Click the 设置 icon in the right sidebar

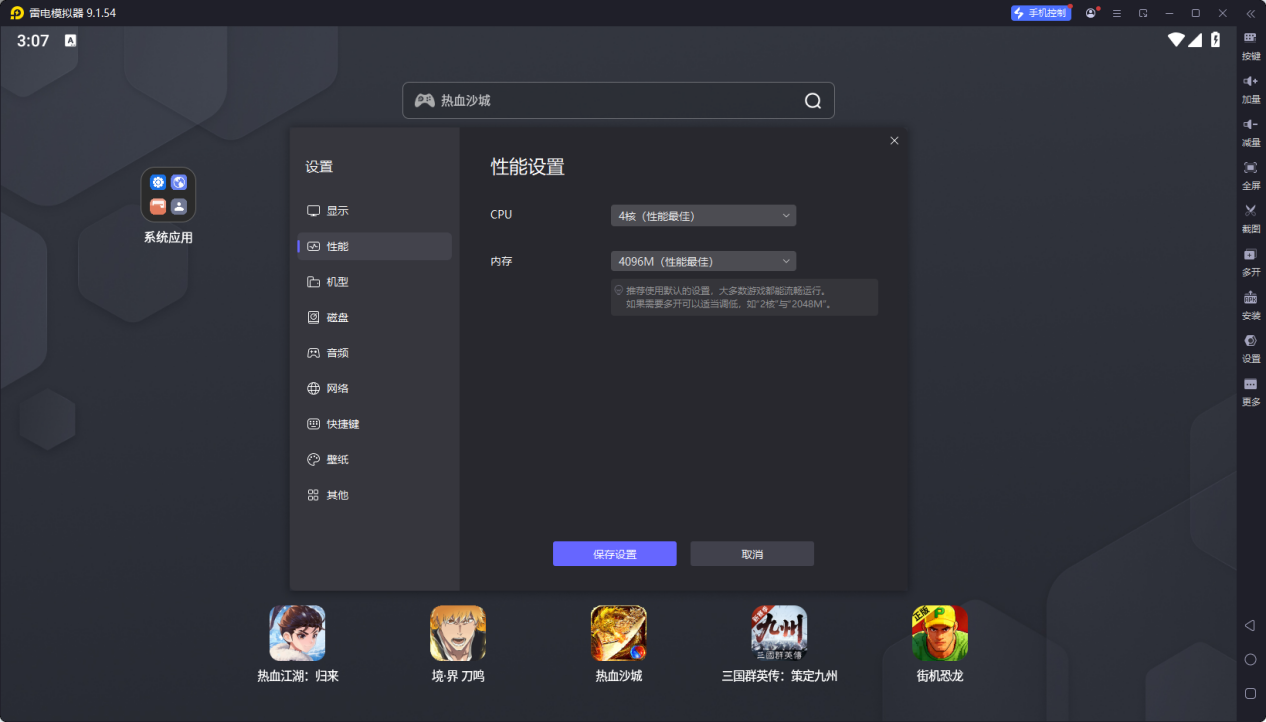(1249, 348)
